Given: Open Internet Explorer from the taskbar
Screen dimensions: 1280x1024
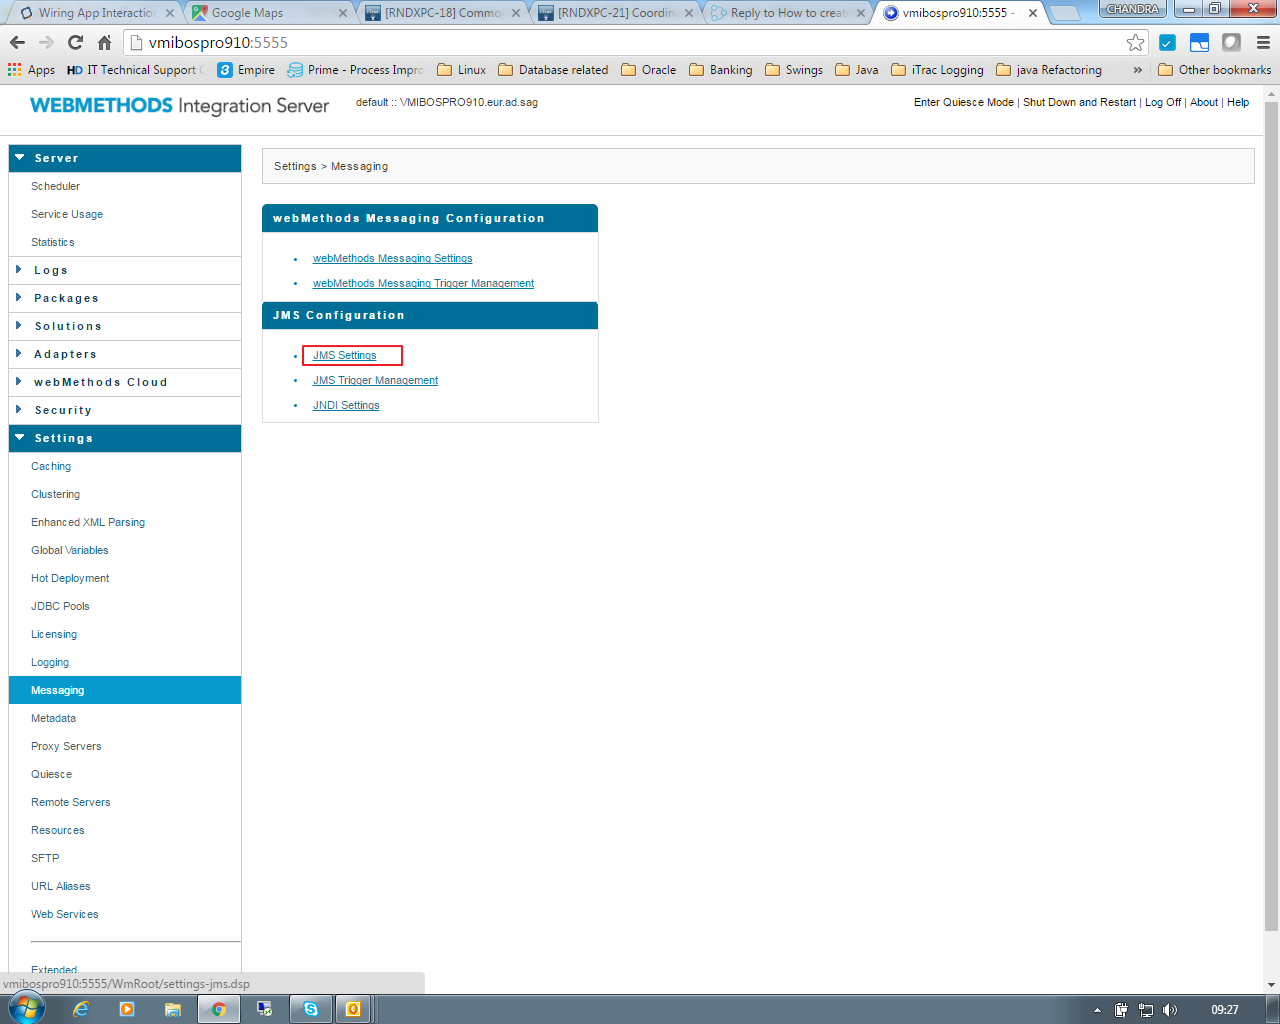Looking at the screenshot, I should (x=81, y=1009).
